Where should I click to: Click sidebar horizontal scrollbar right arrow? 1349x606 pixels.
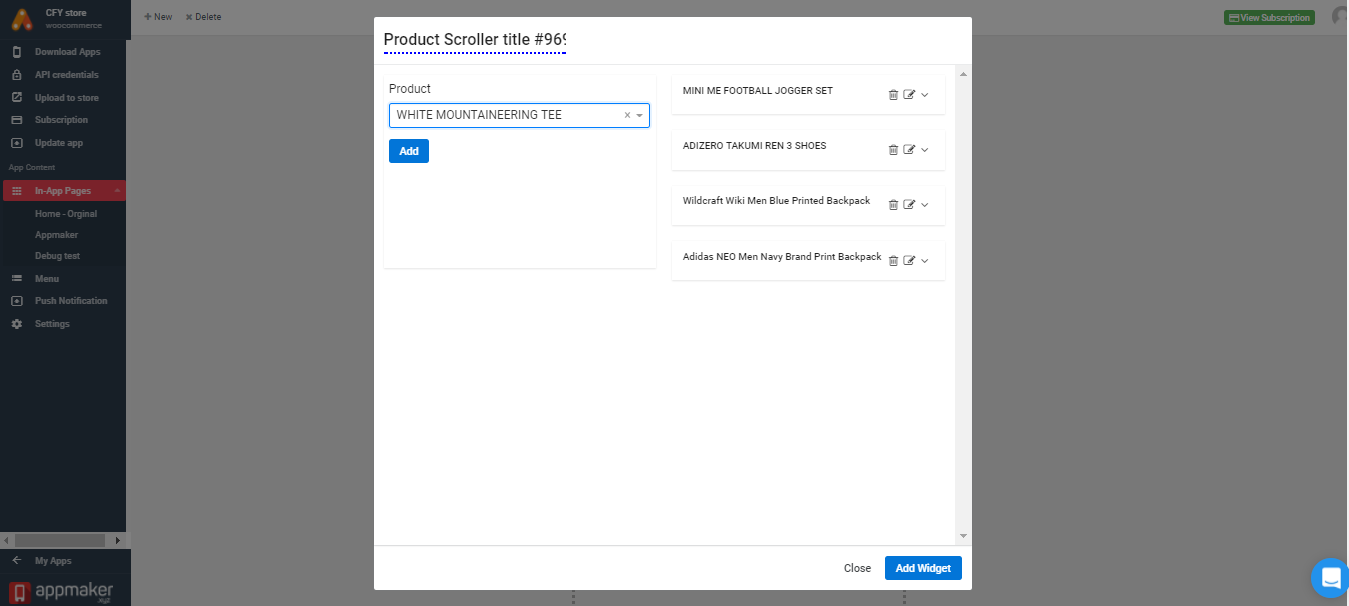coord(118,540)
